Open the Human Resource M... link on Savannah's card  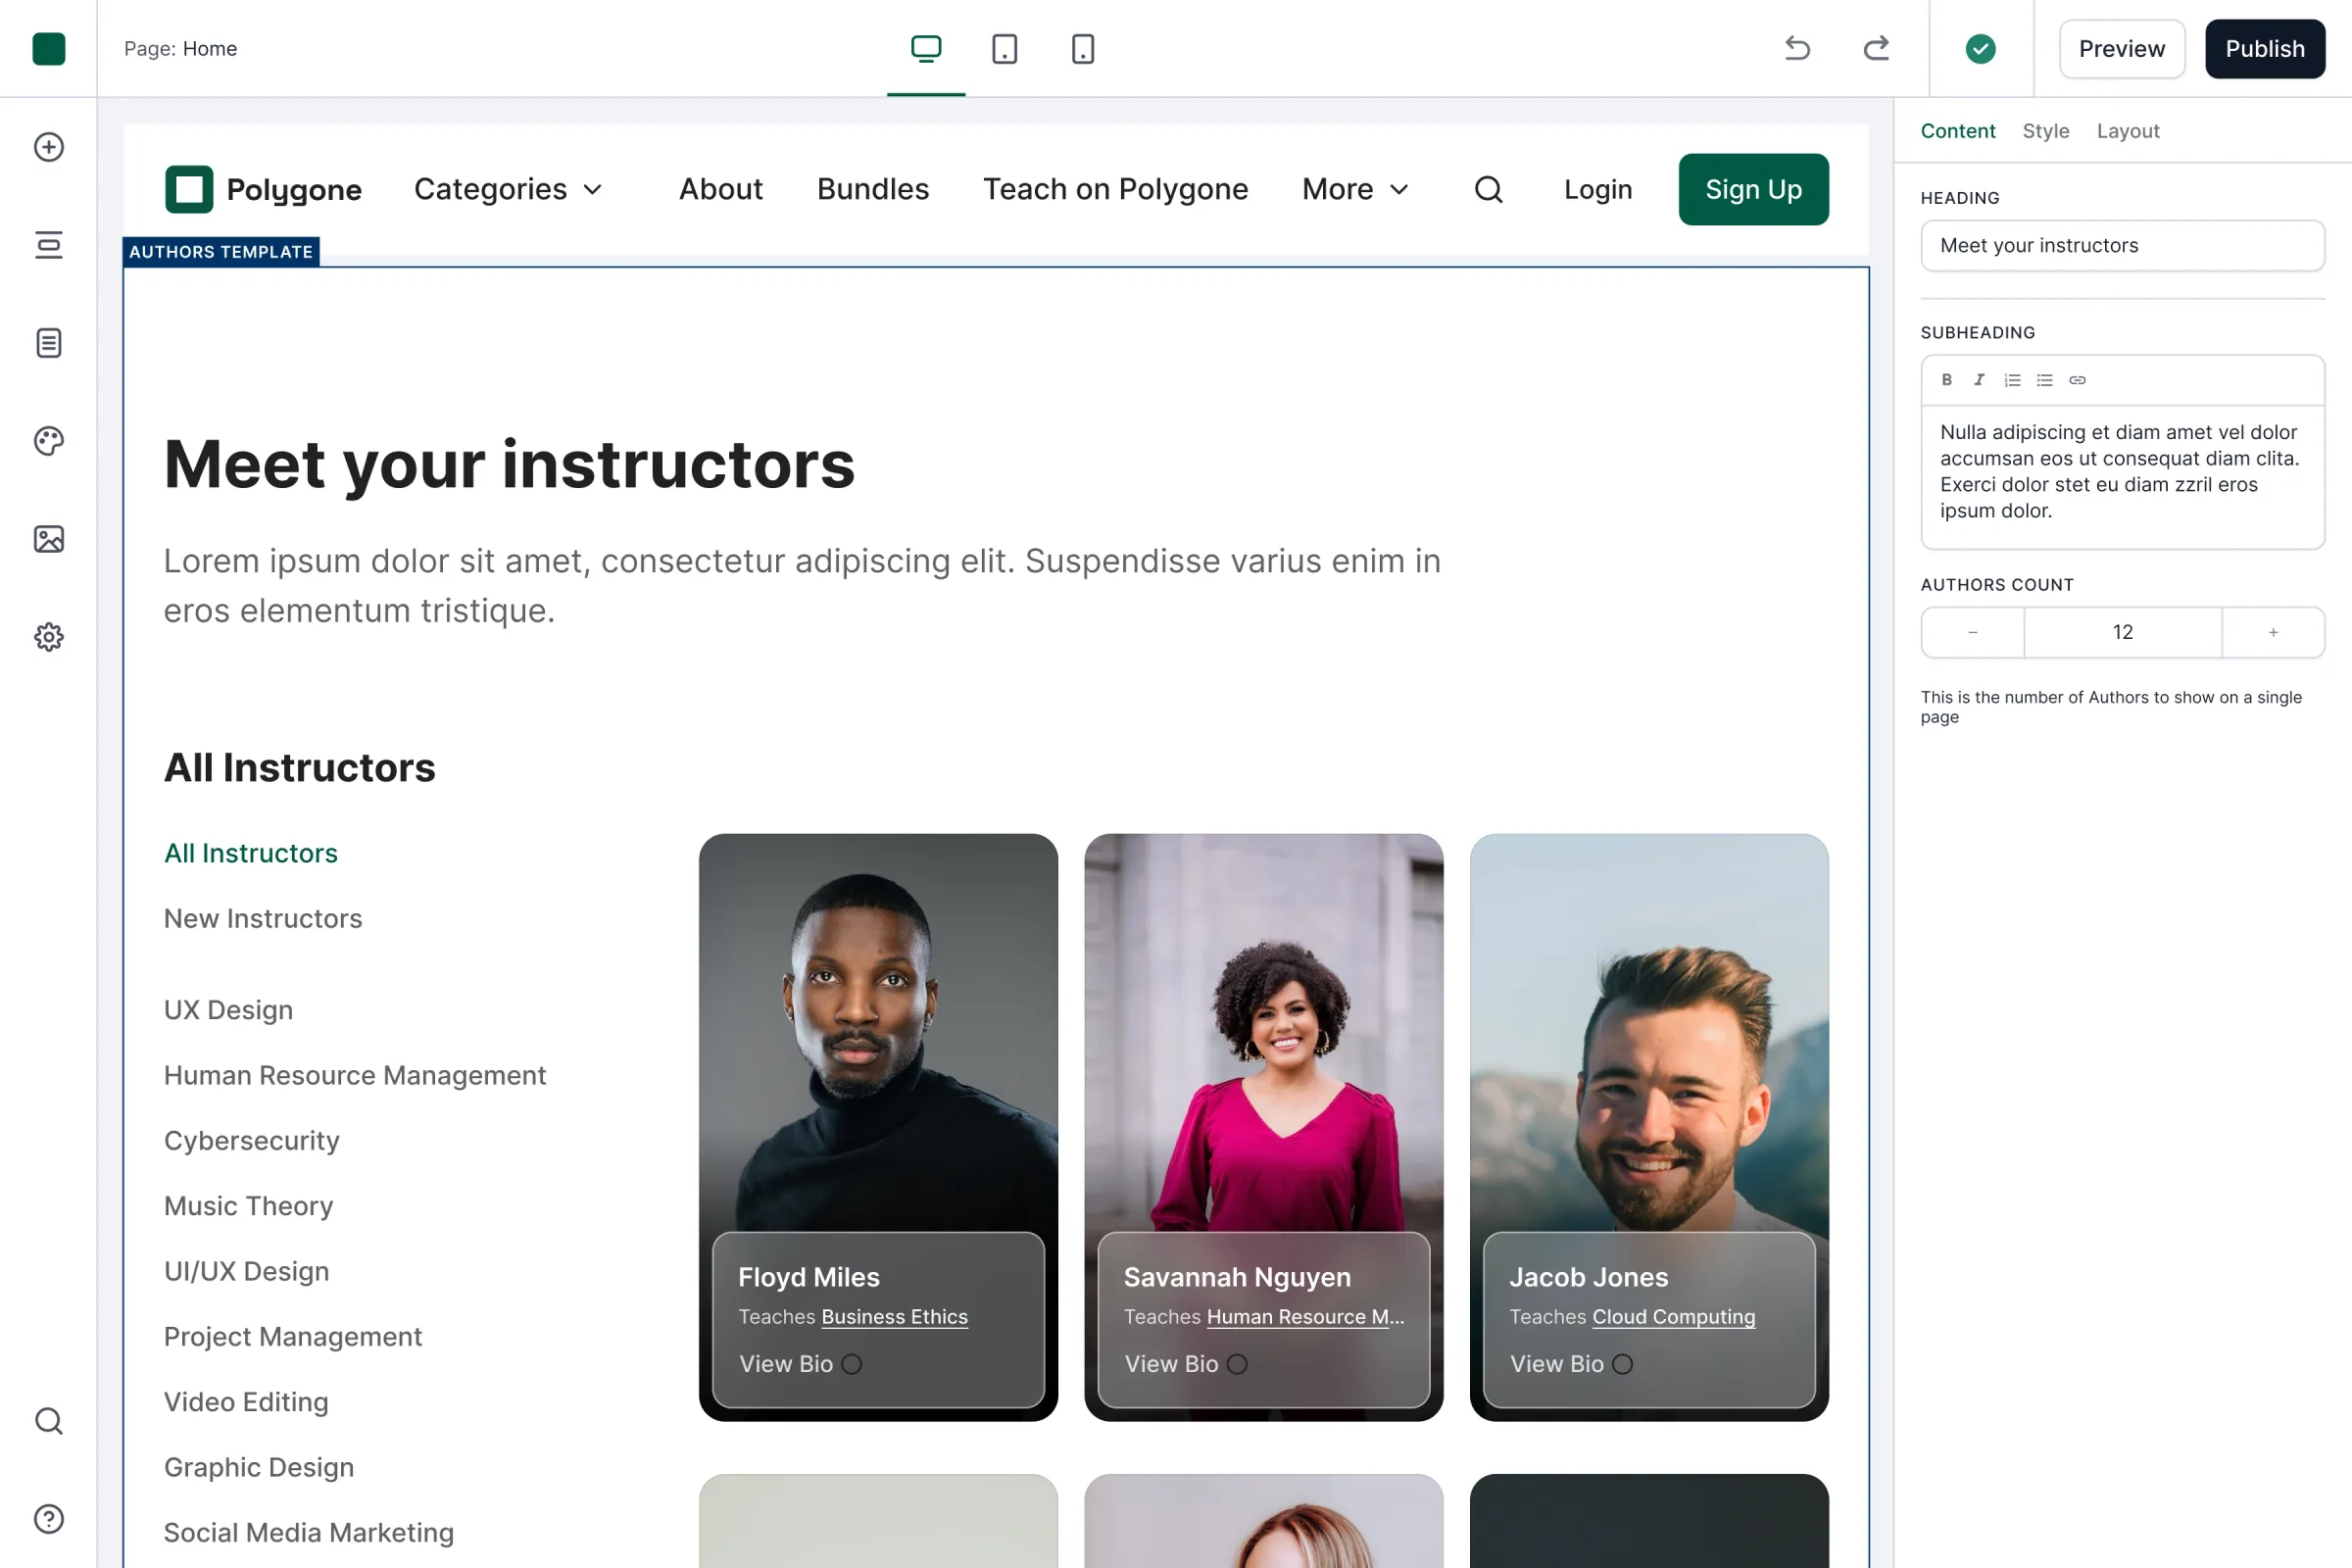1305,1317
